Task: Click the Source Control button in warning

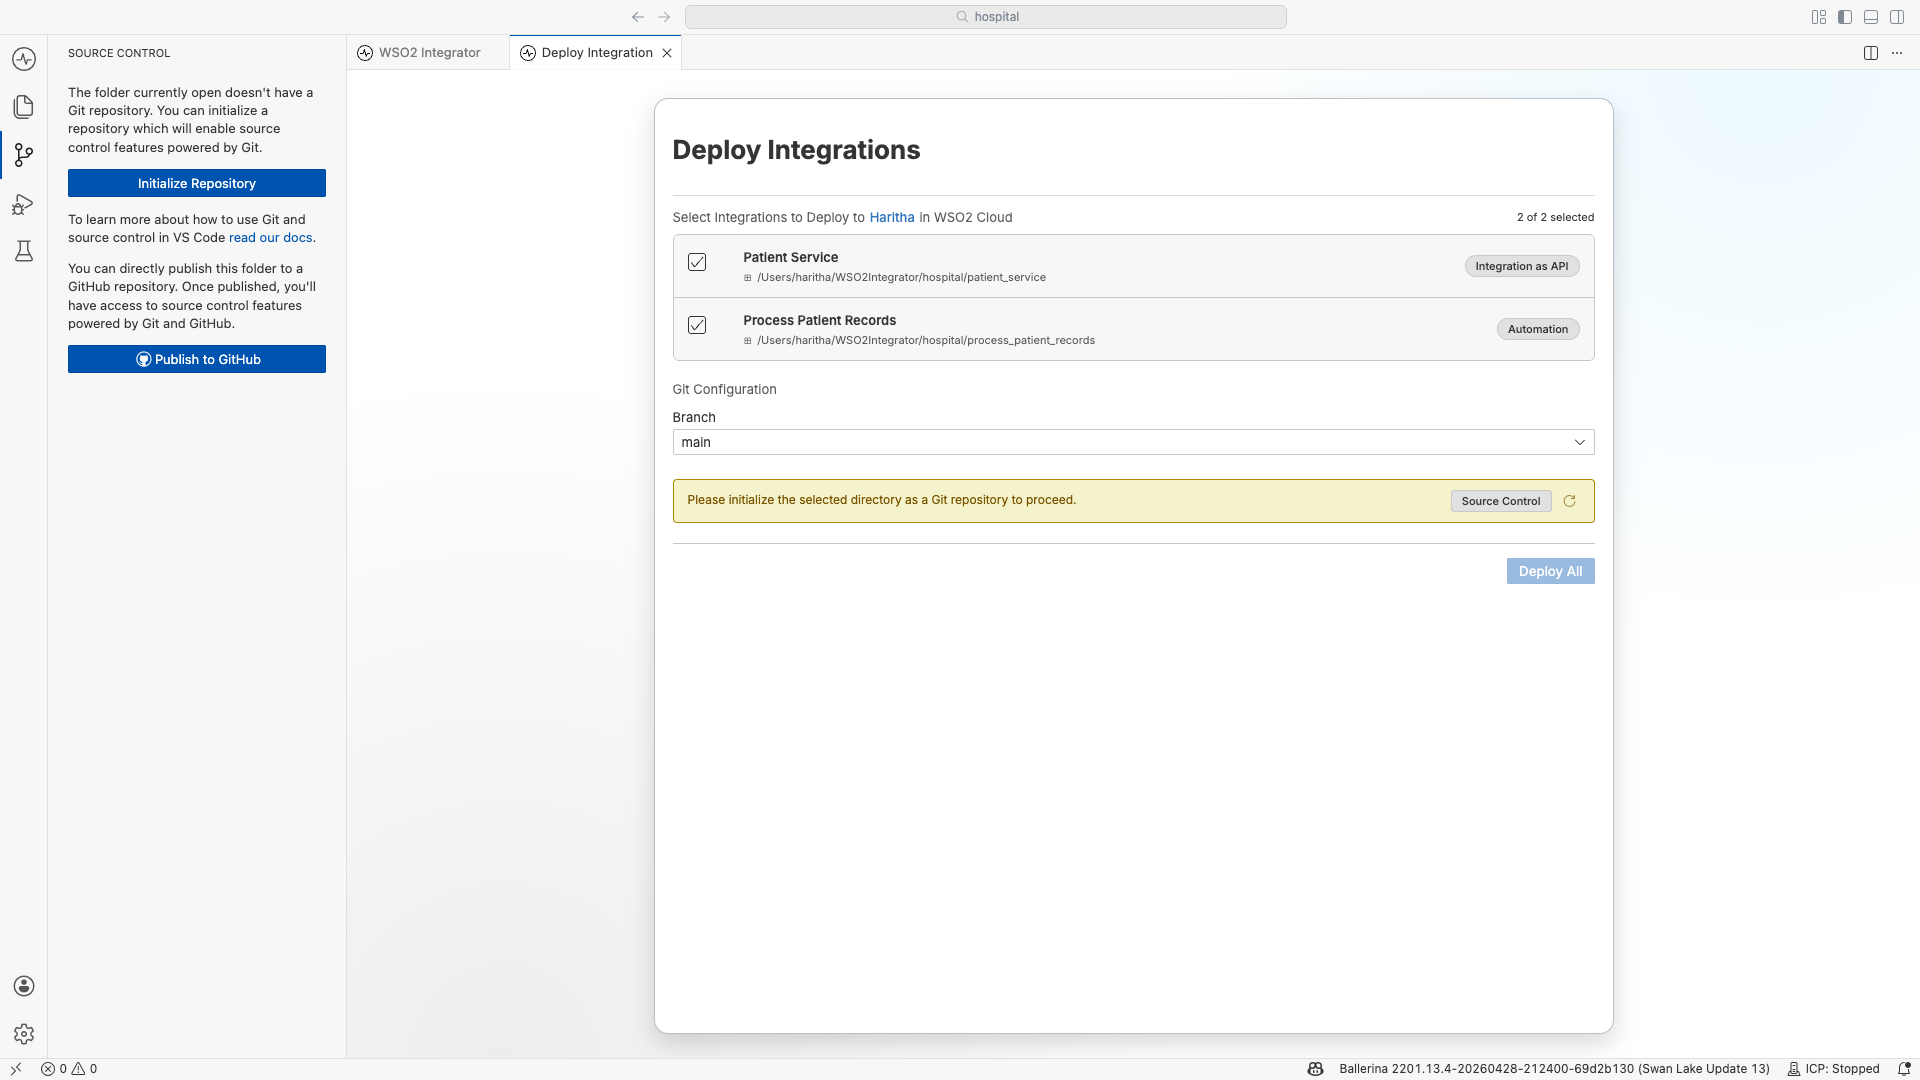Action: 1501,501
